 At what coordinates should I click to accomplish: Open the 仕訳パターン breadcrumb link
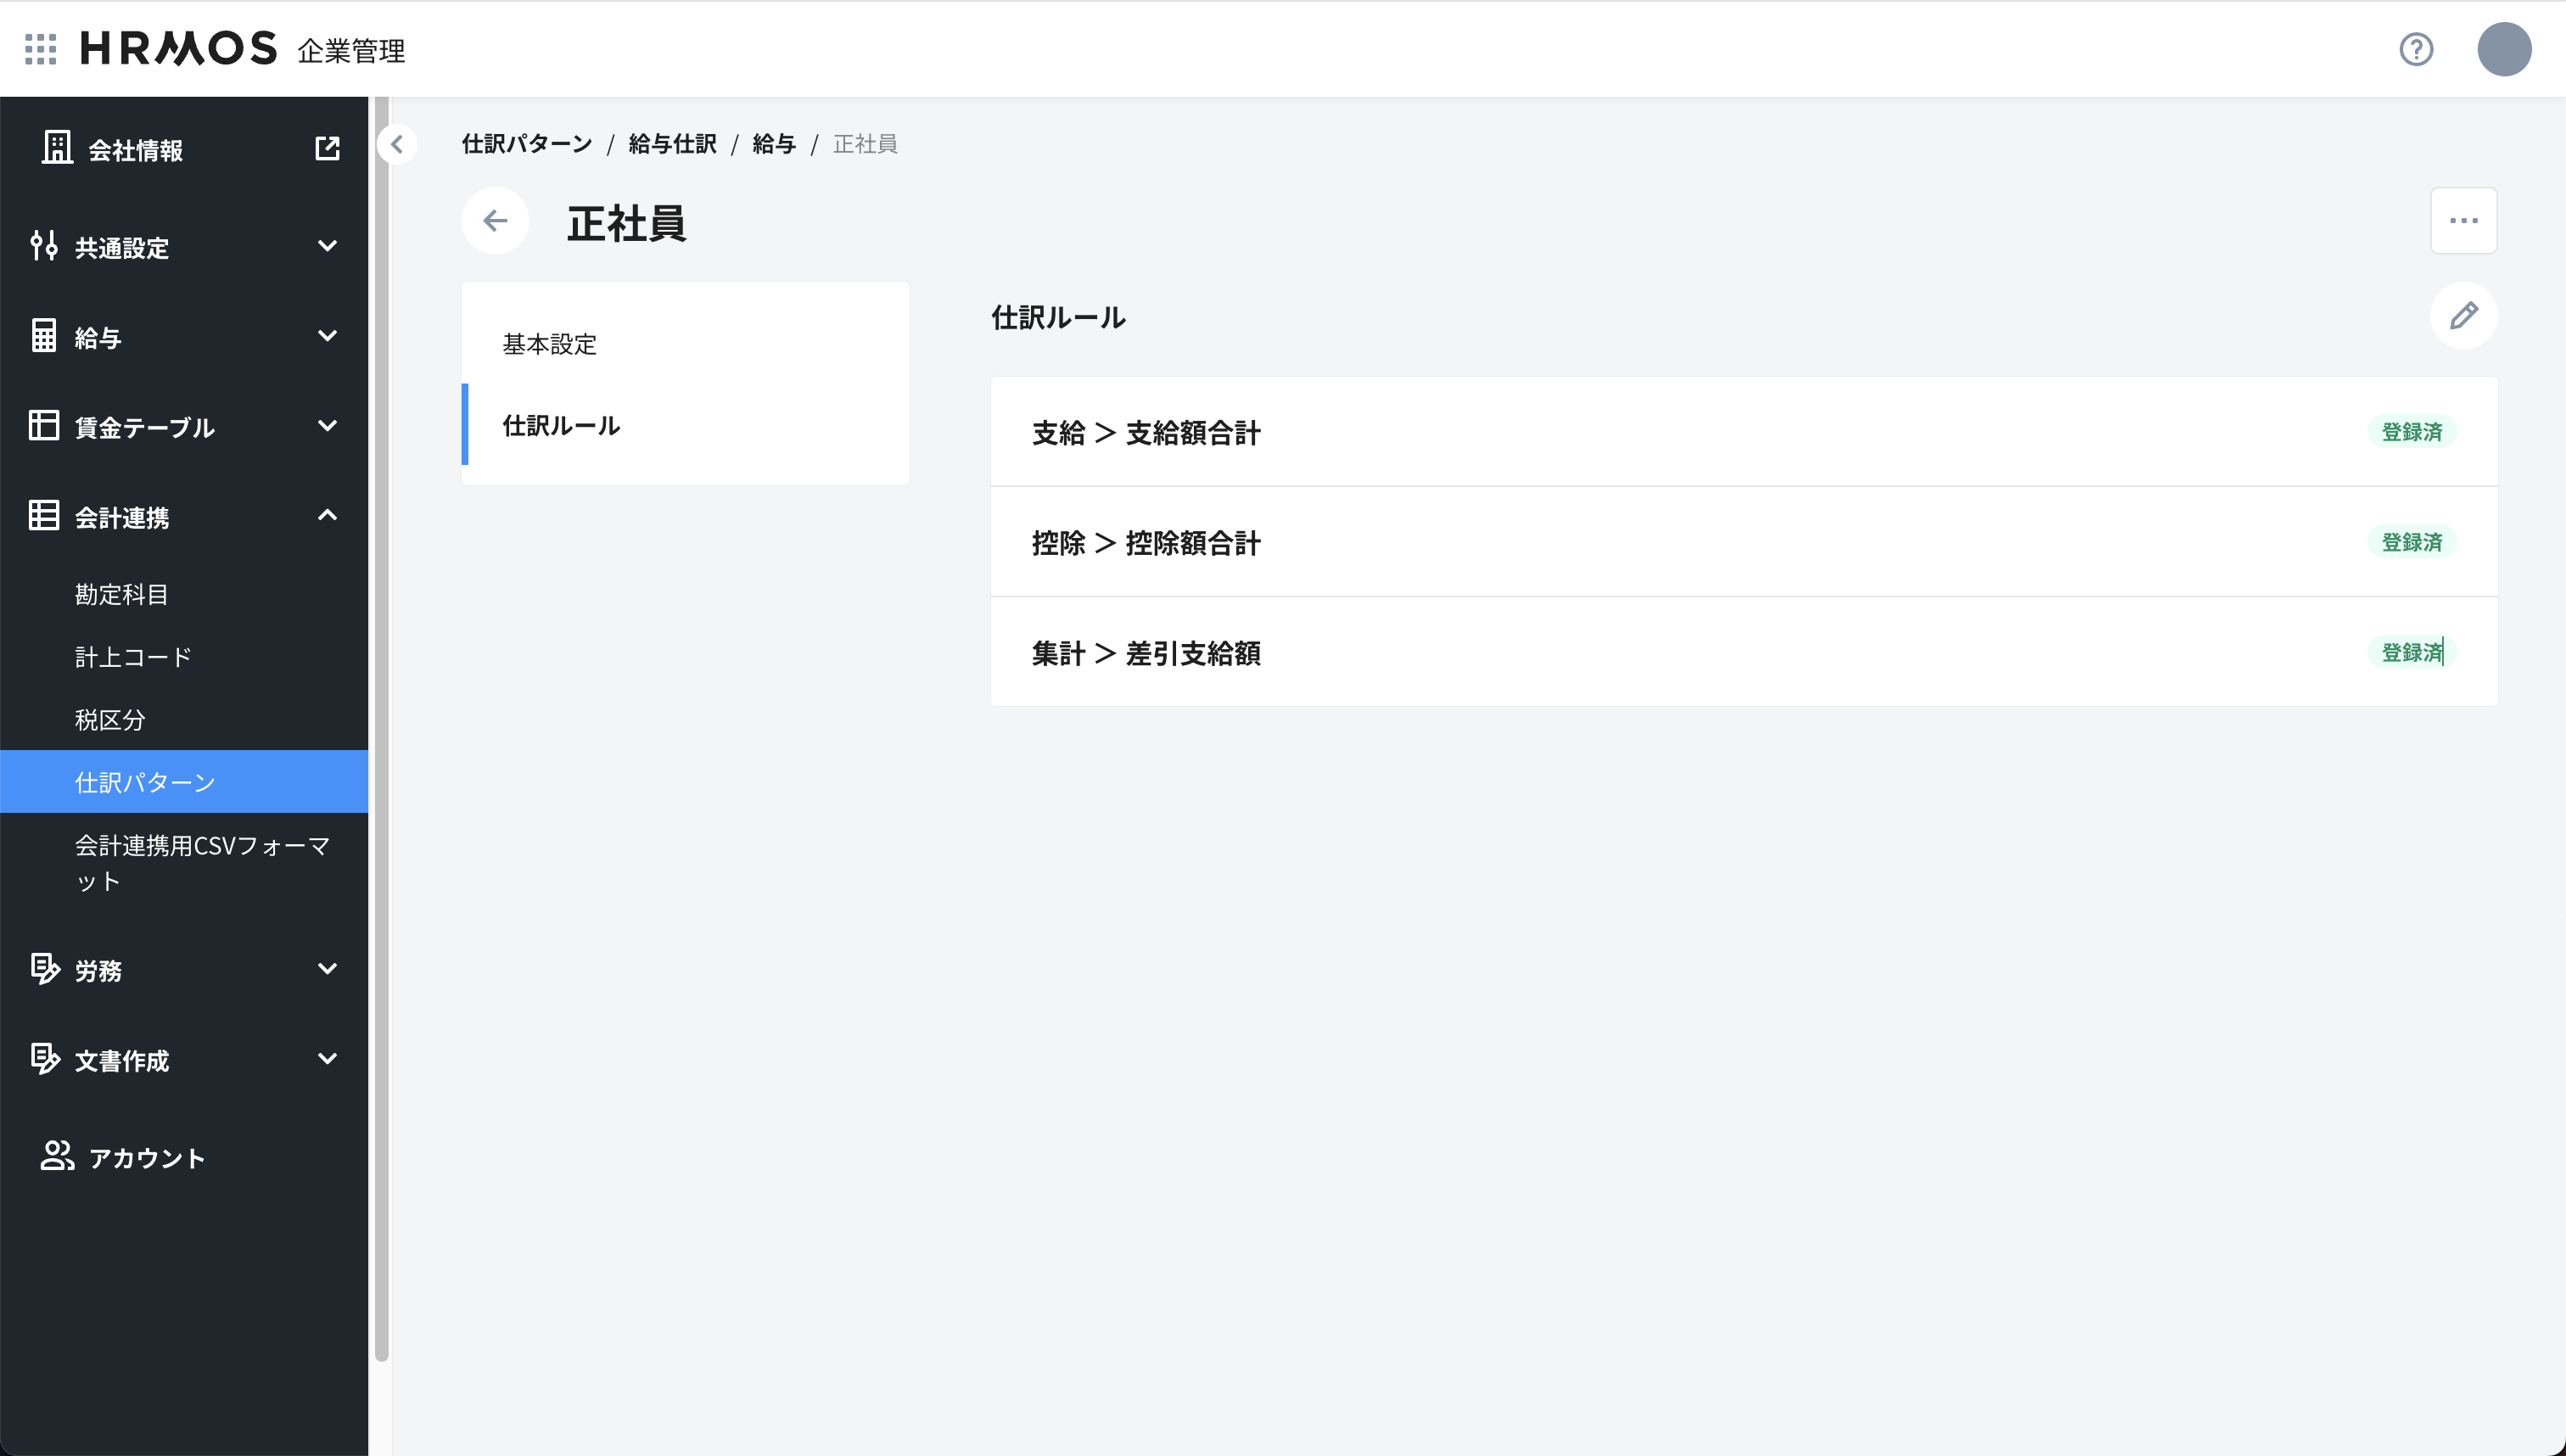coord(527,143)
